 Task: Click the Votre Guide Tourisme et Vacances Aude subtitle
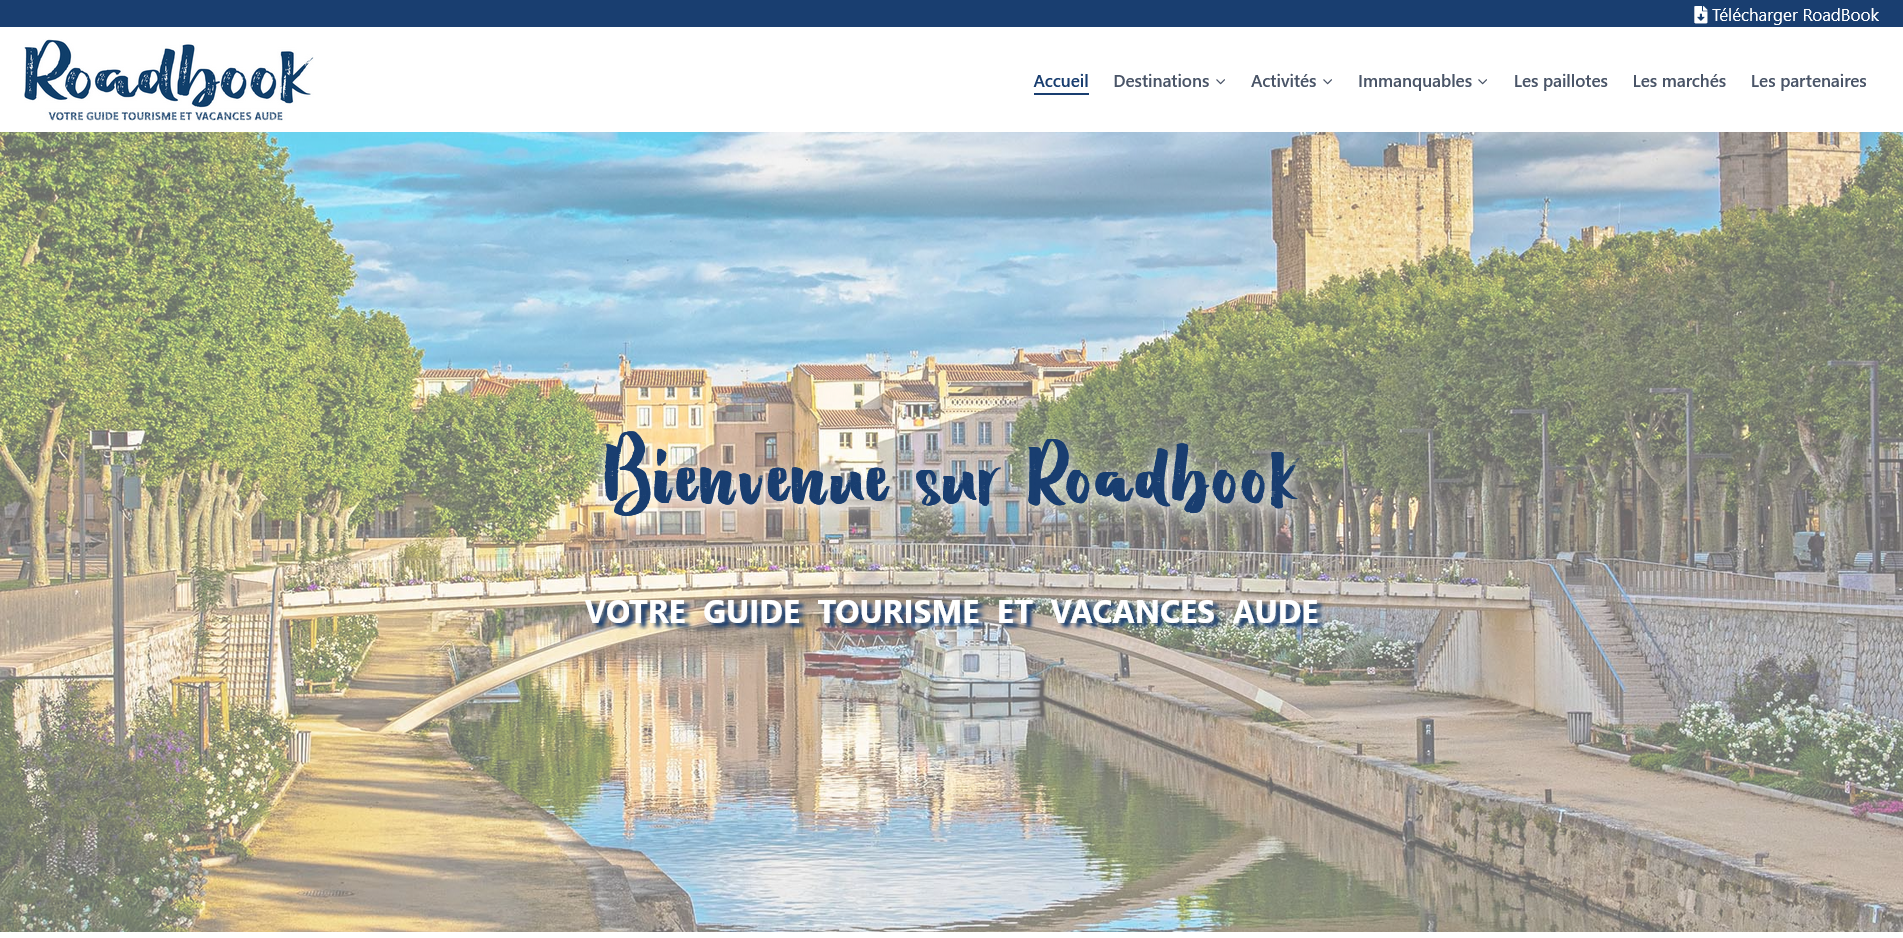952,612
